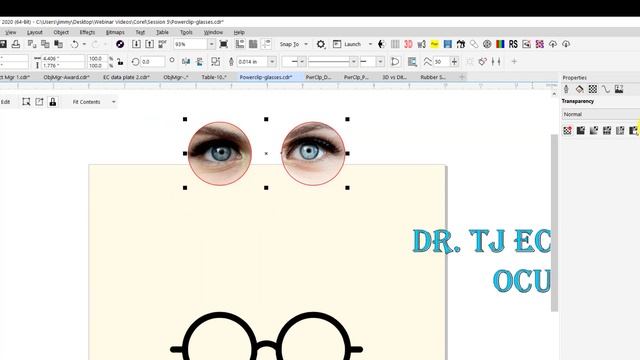
Task: Click the cloud download icon
Action: pos(566,44)
